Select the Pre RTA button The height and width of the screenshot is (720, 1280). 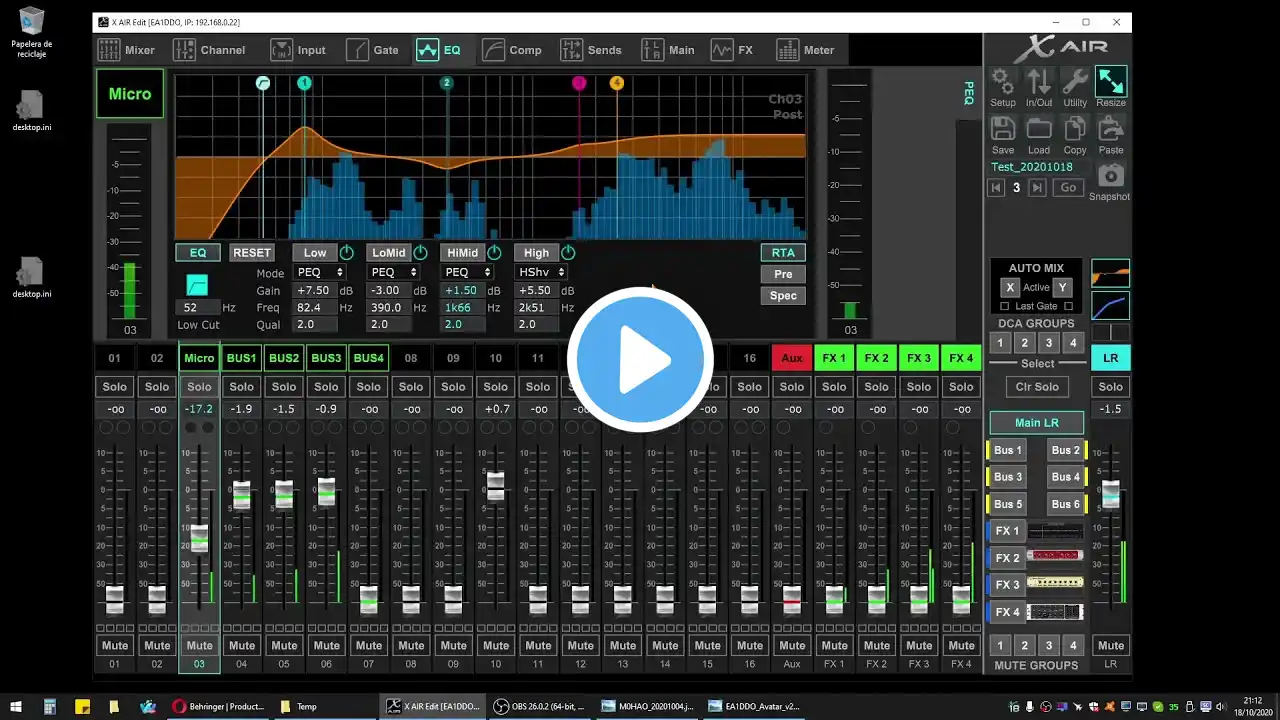point(783,274)
